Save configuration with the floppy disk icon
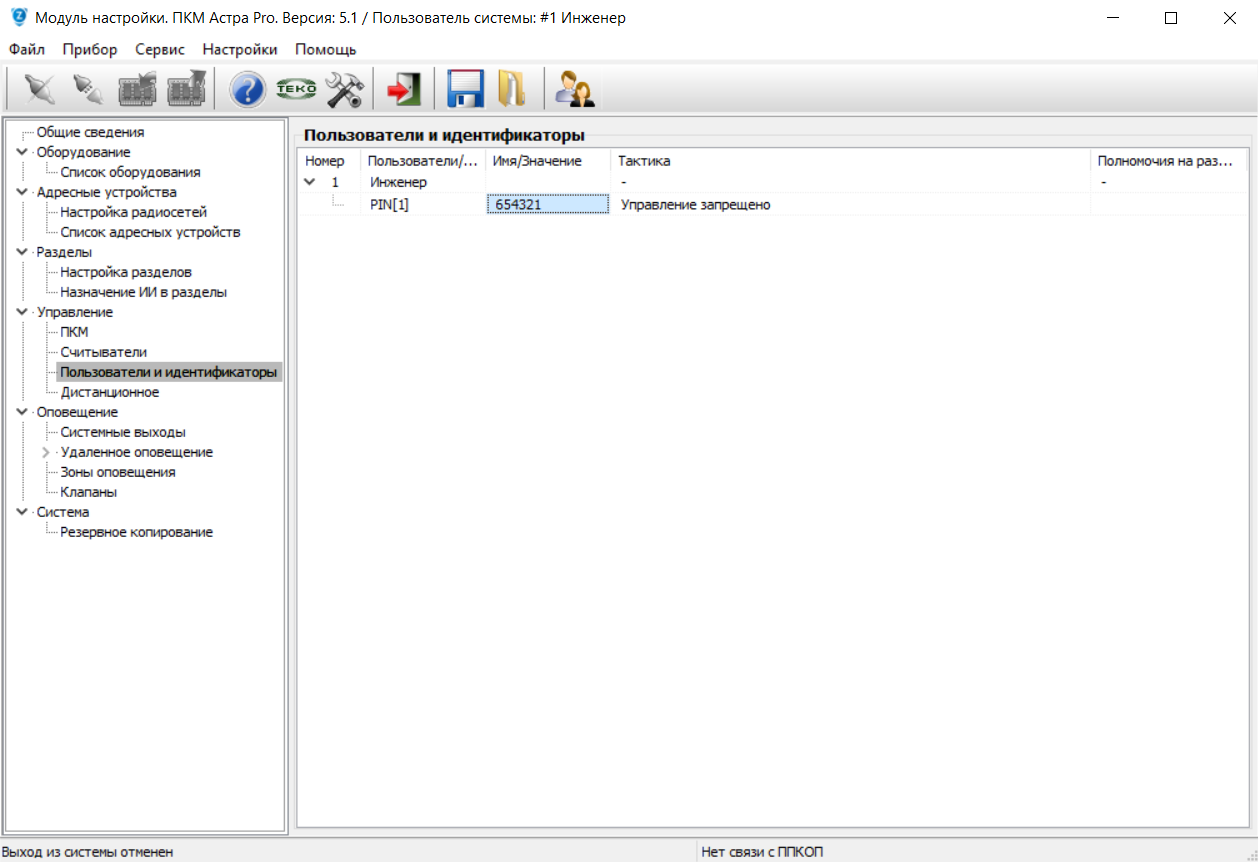Screen dimensions: 1258x862 pos(465,90)
